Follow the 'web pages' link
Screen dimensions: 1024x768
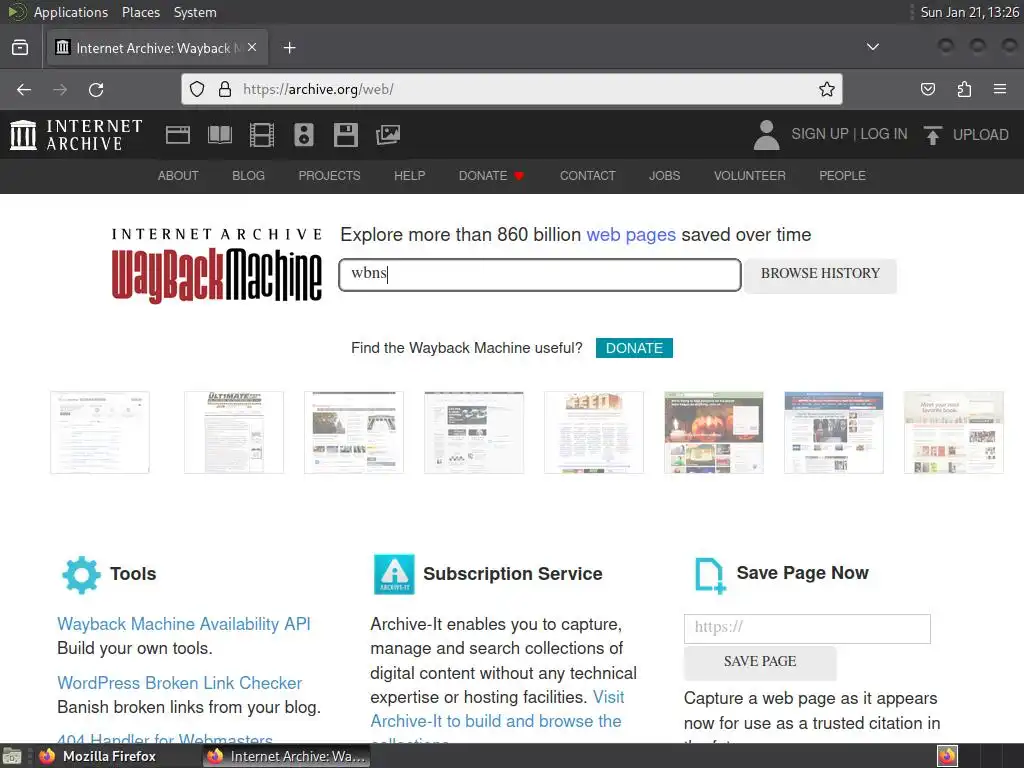click(631, 235)
